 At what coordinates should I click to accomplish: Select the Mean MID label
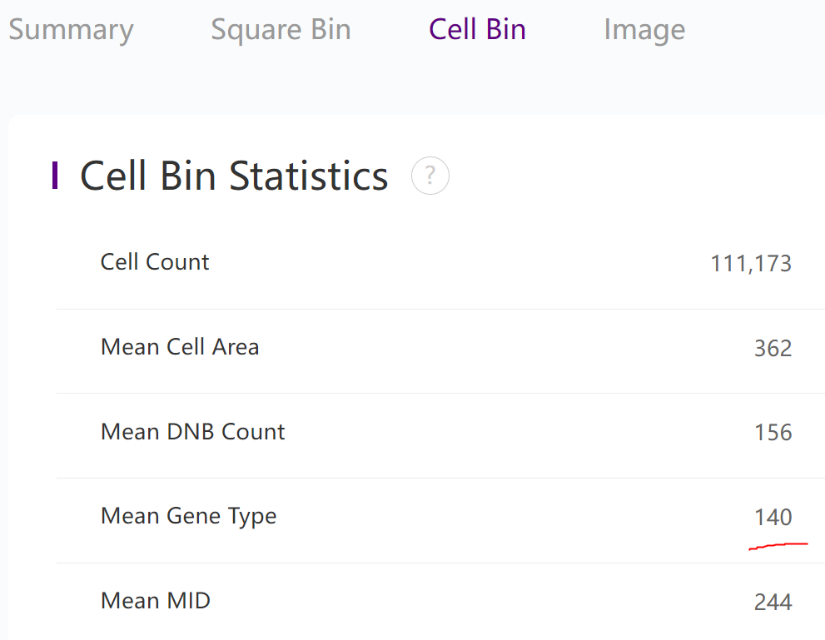(x=156, y=601)
